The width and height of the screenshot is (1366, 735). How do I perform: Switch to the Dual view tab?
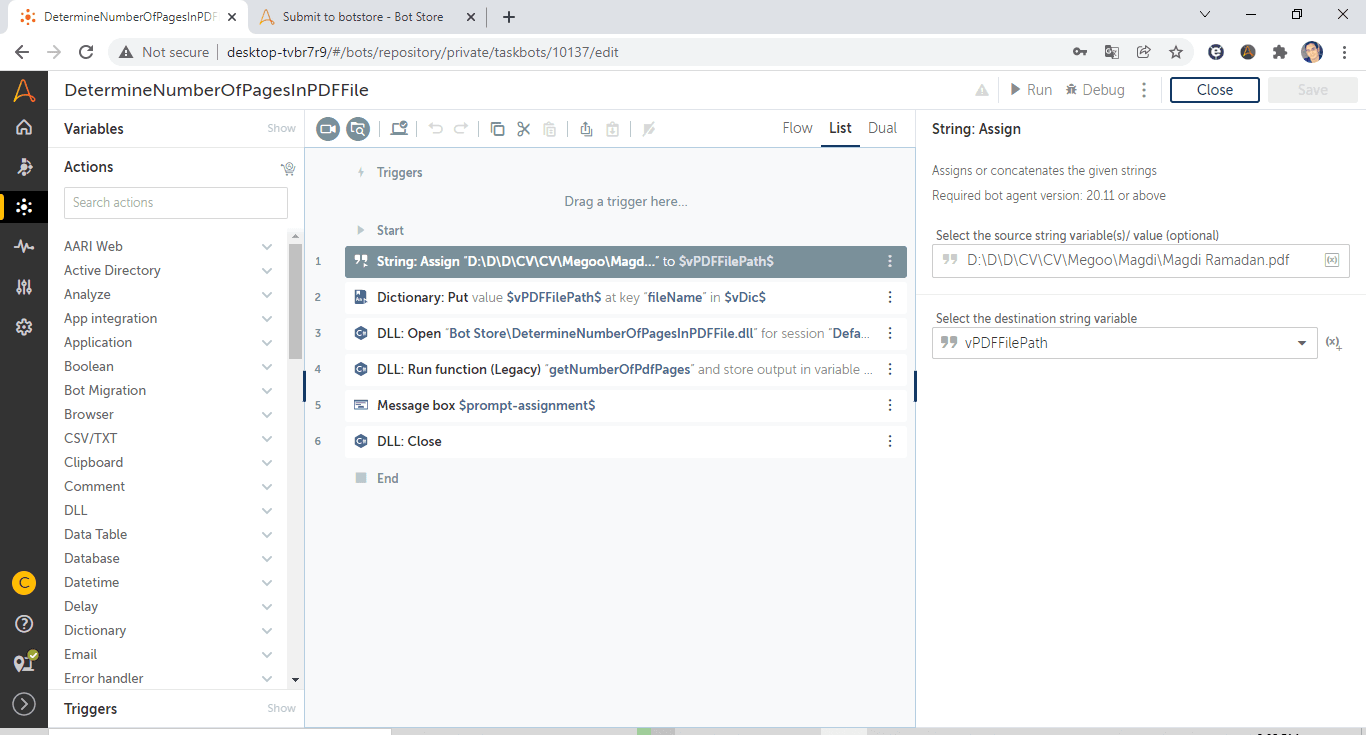coord(882,128)
